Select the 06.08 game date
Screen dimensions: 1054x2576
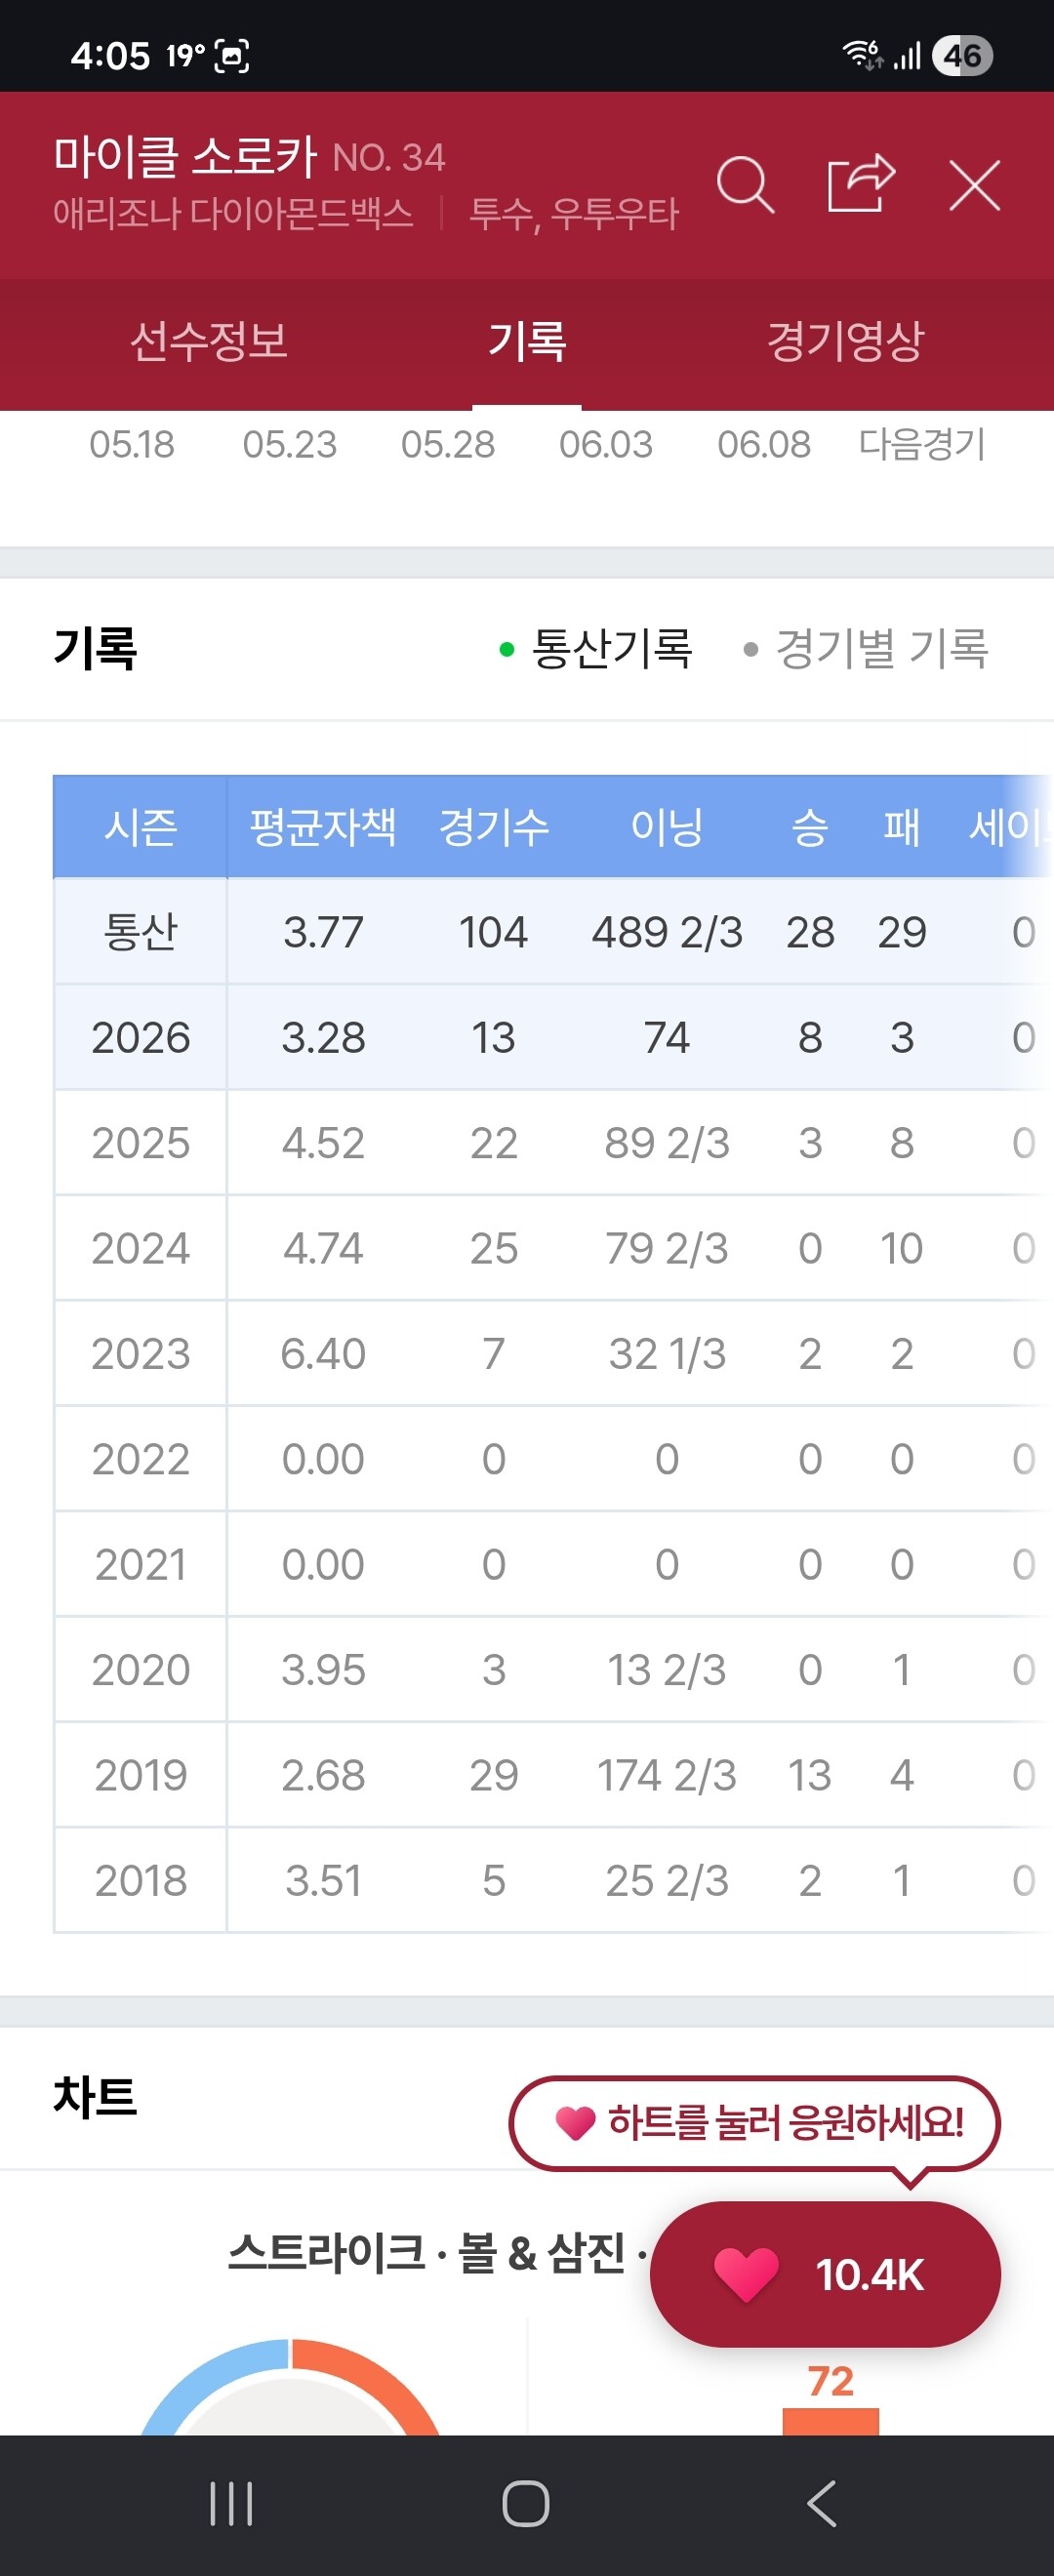(764, 443)
